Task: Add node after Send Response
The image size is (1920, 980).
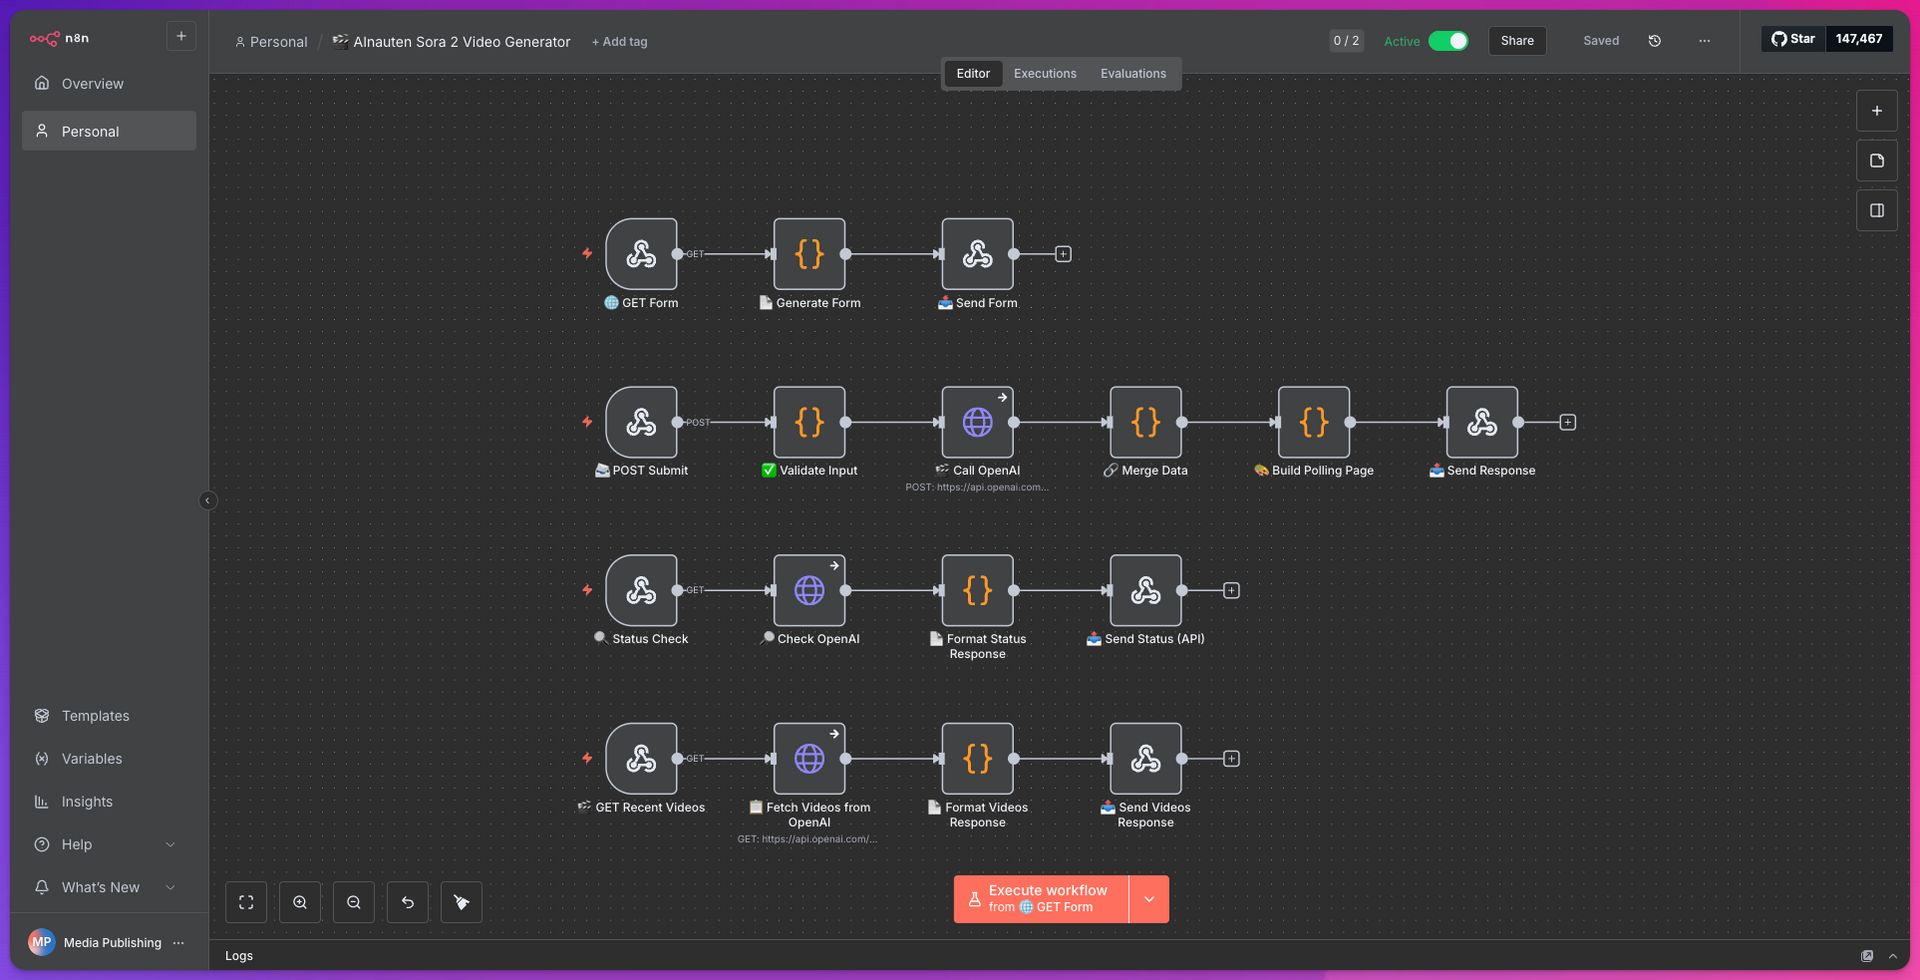Action: [x=1567, y=422]
